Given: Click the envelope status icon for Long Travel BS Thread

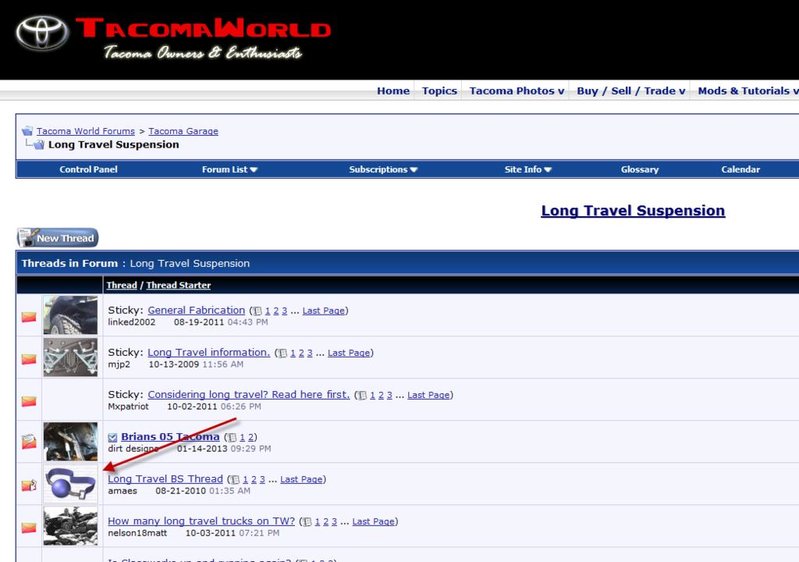Looking at the screenshot, I should [x=29, y=485].
